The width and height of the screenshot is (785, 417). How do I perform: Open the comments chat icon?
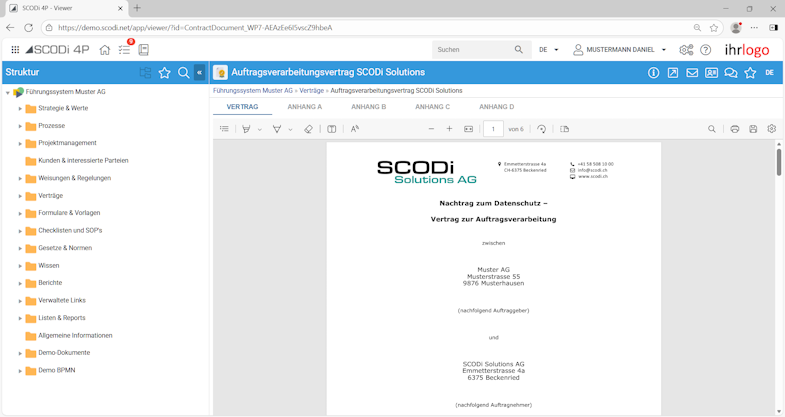click(731, 73)
